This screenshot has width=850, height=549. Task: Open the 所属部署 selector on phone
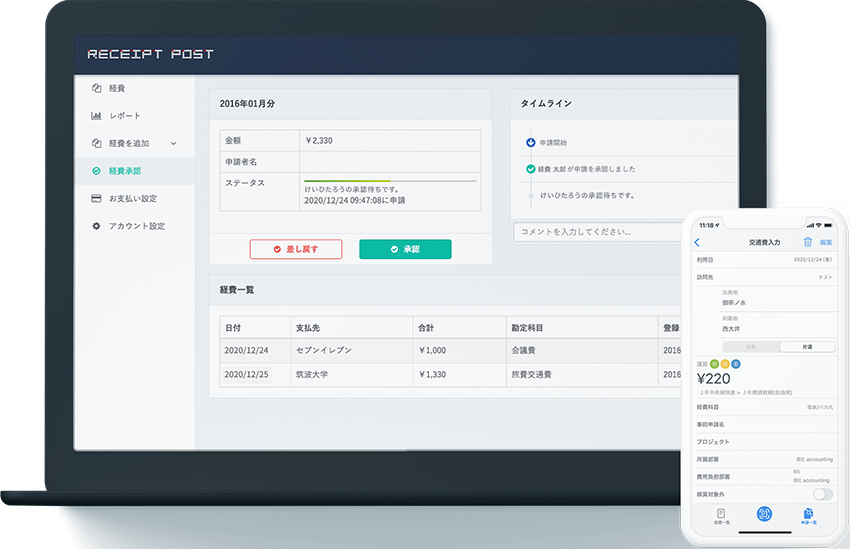coord(765,459)
